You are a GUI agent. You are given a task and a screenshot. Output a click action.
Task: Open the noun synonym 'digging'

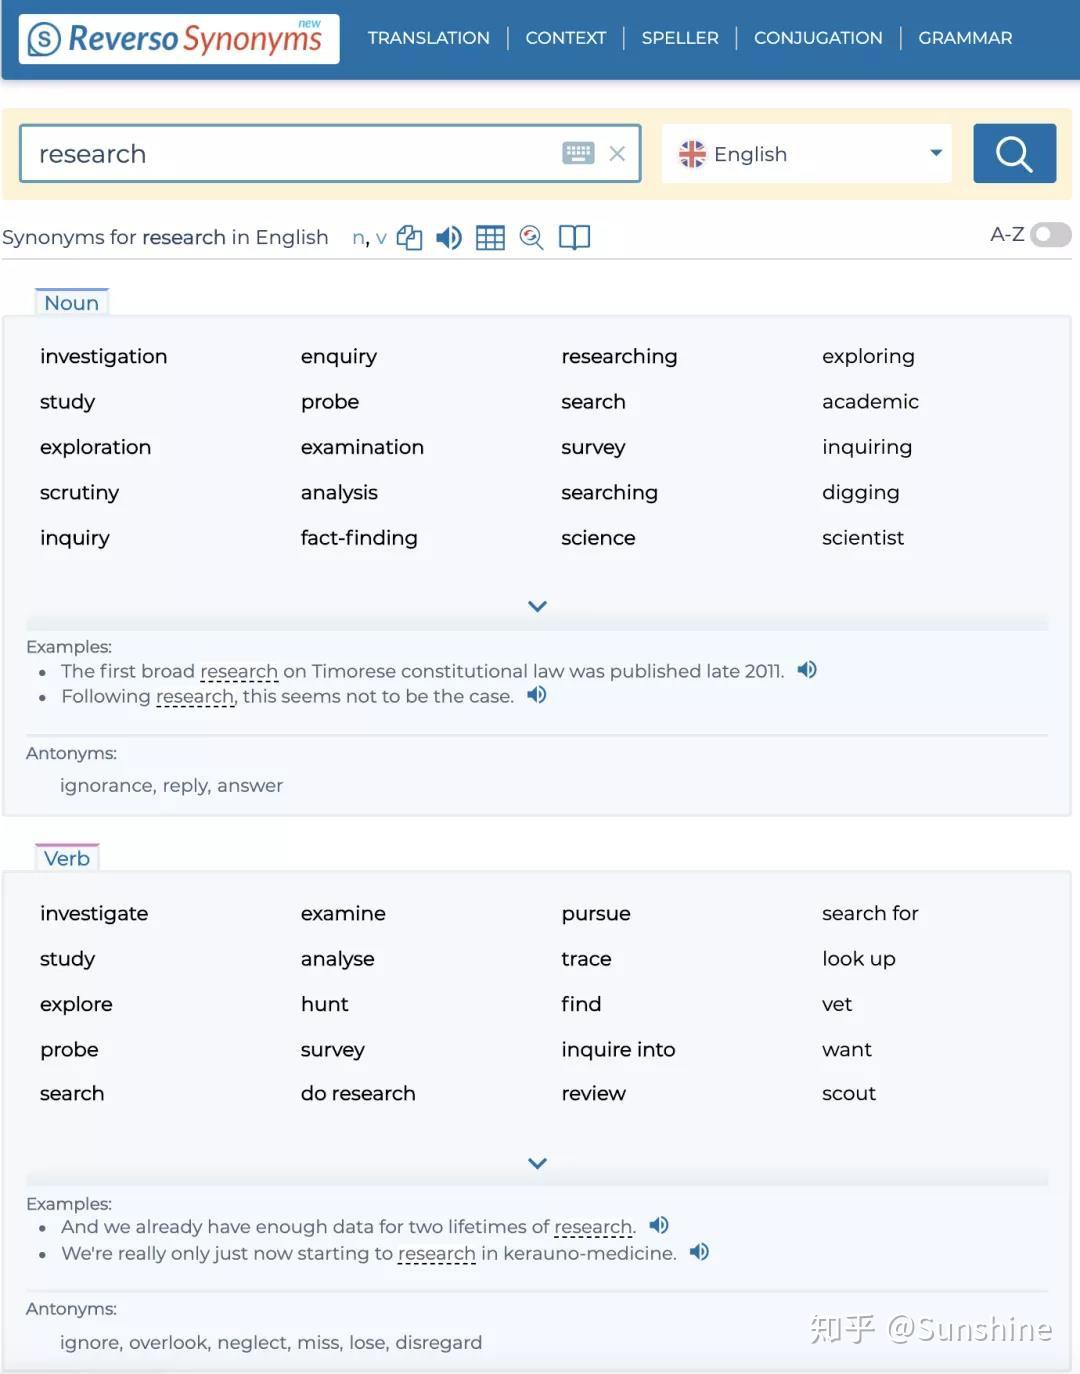pyautogui.click(x=860, y=492)
